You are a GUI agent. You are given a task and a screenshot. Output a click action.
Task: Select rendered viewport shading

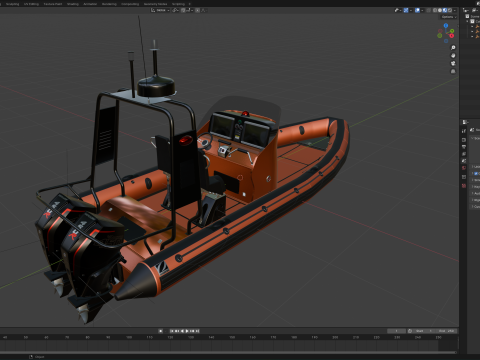pos(450,10)
